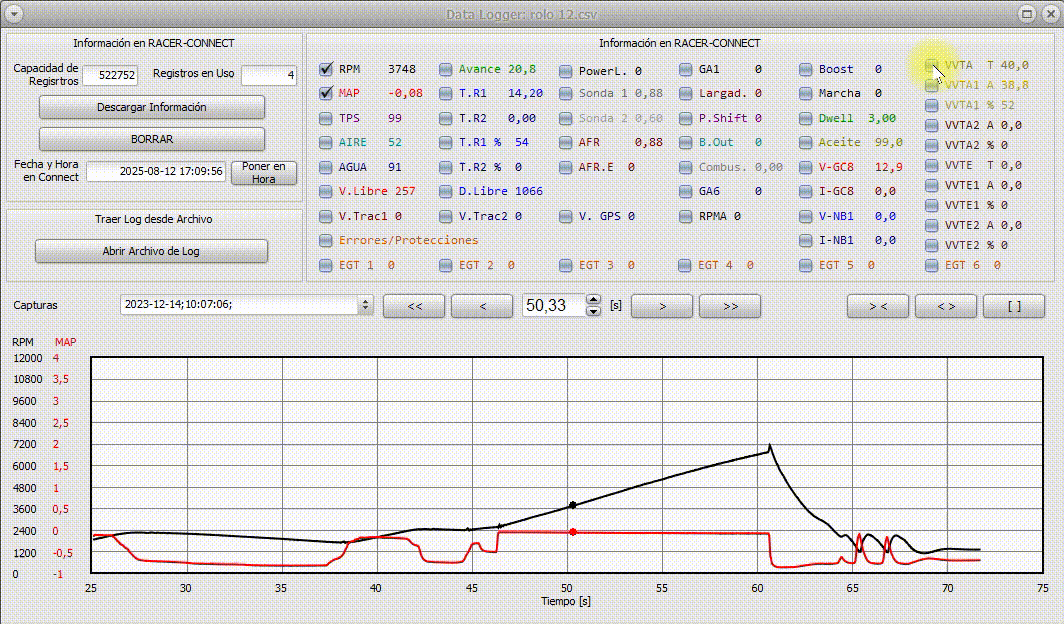Toggle the AFR channel checkbox
Image resolution: width=1064 pixels, height=624 pixels.
[x=566, y=143]
